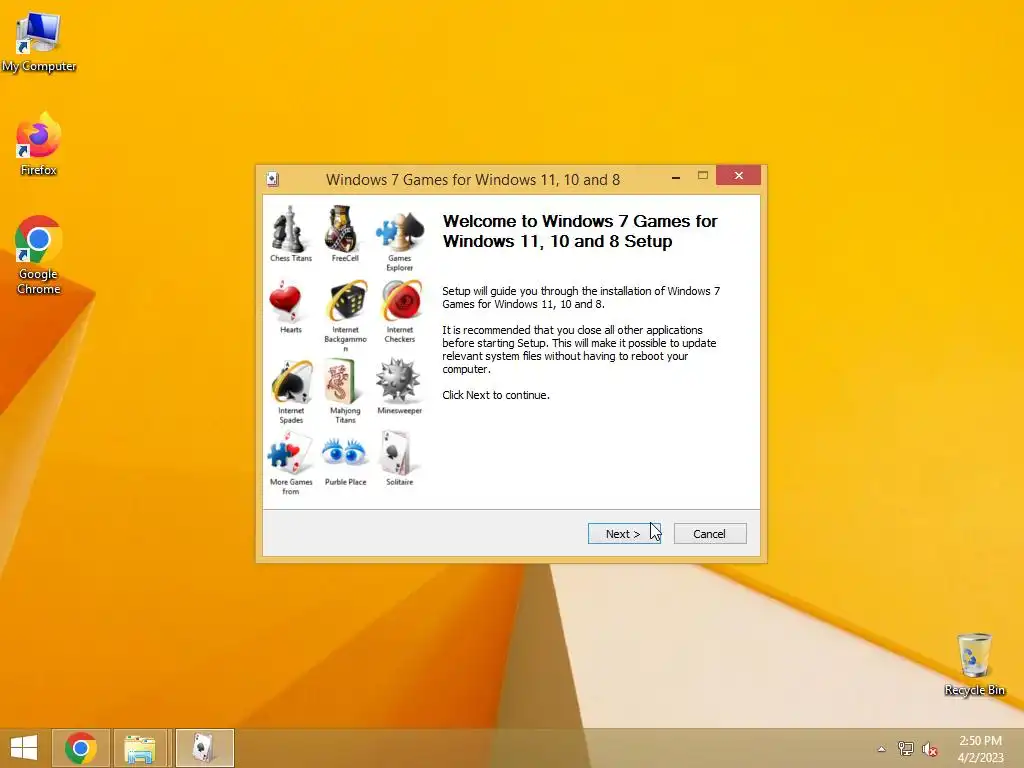Click the disabled maximize button

tap(703, 176)
